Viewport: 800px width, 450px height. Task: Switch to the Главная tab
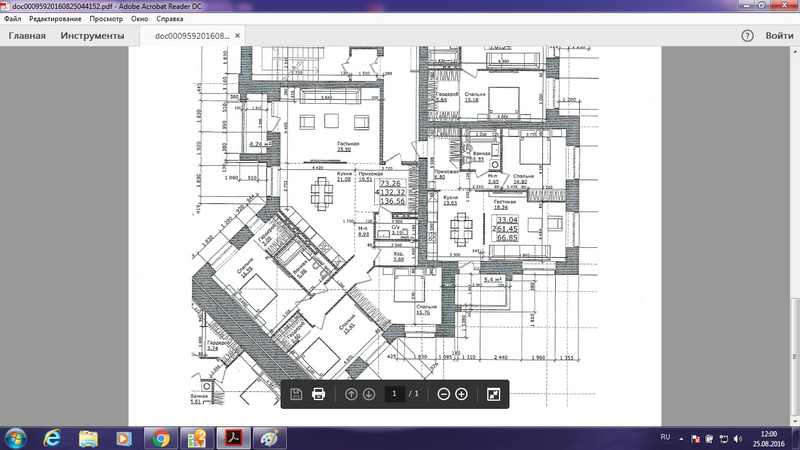[27, 36]
